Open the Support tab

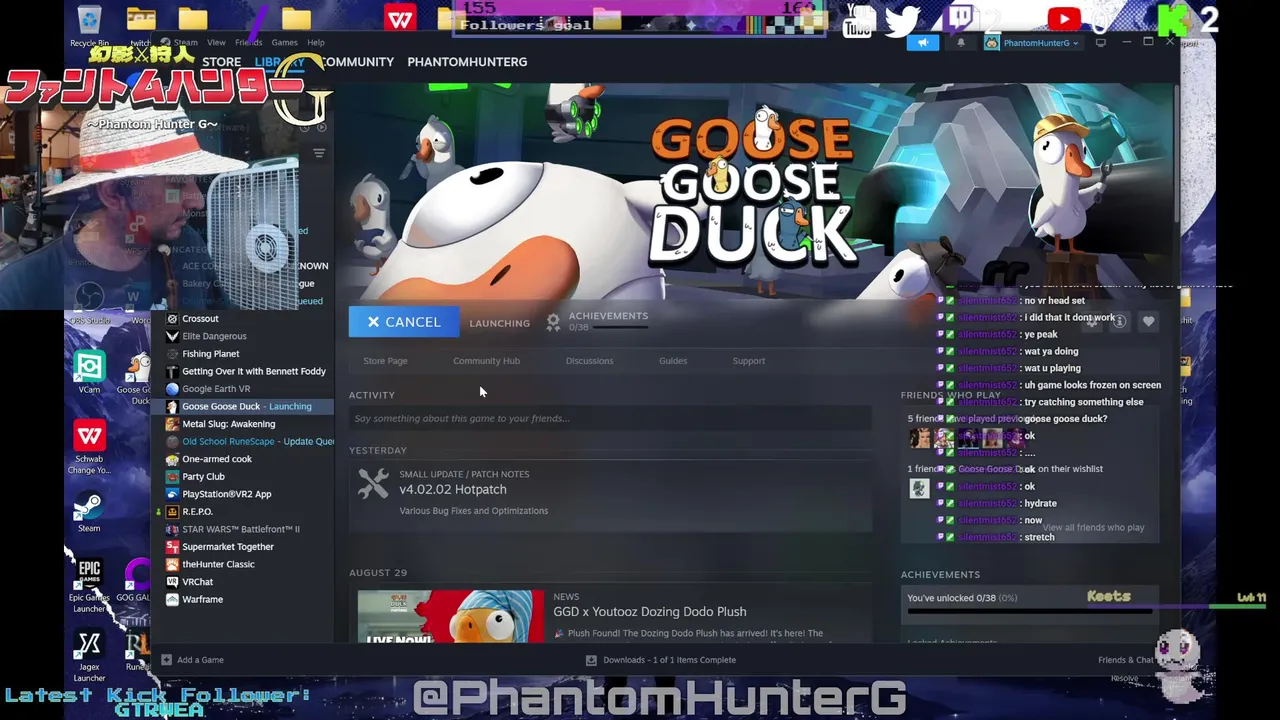coord(749,361)
